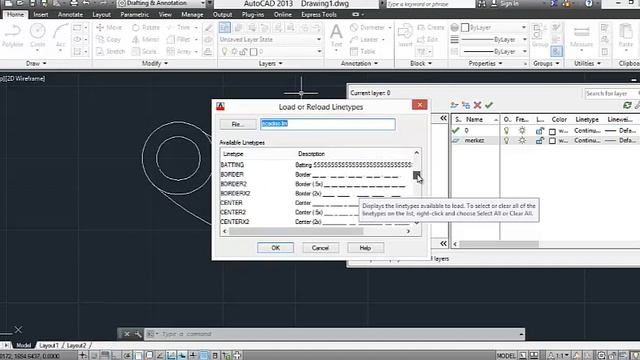
Task: Click Sign In in the title bar
Action: 509,4
